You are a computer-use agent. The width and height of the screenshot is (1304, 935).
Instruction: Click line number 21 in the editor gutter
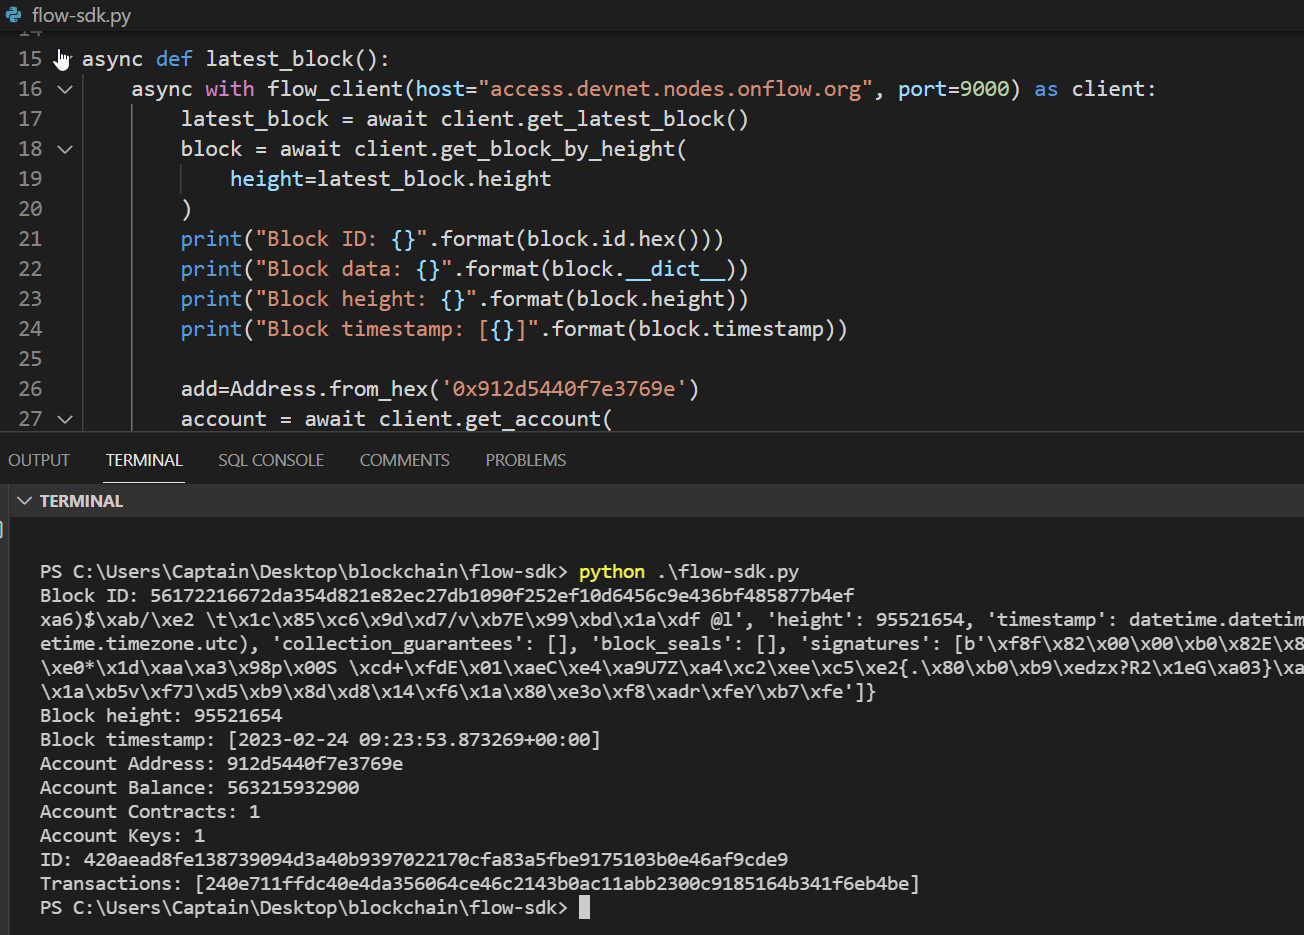point(30,238)
